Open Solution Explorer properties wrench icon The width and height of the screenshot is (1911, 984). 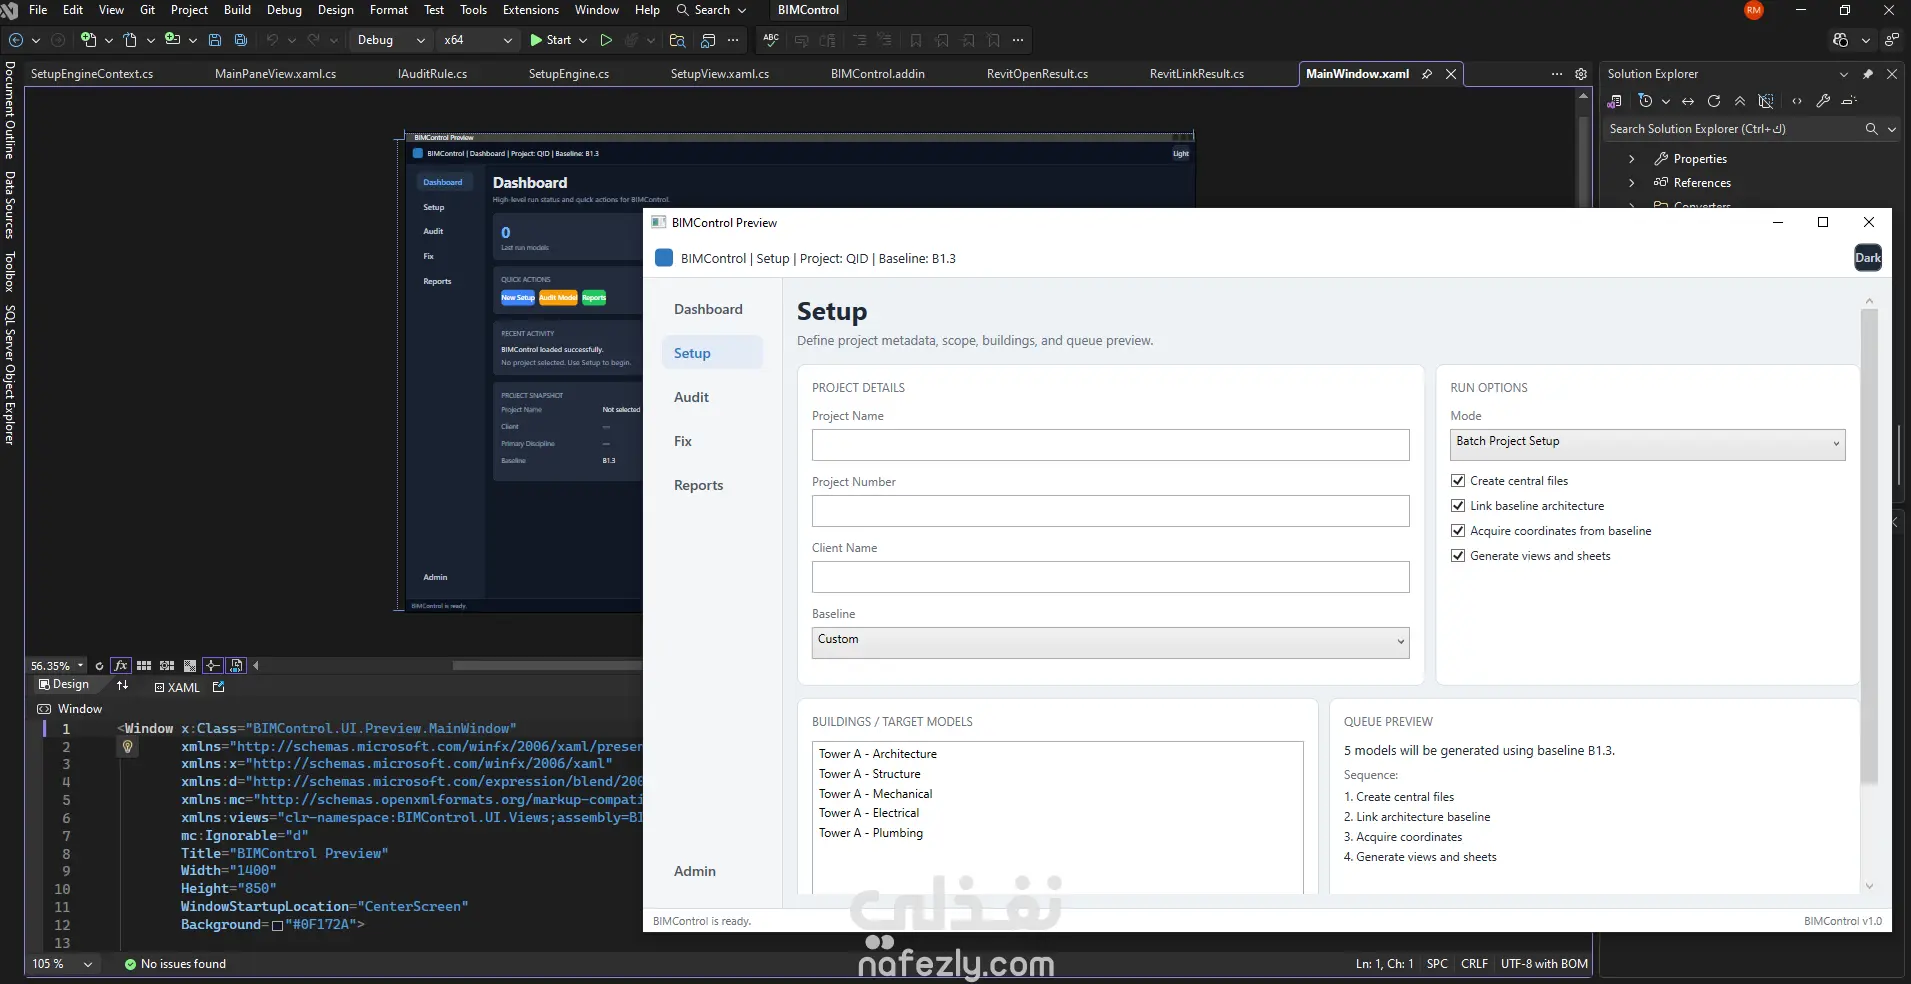coord(1823,101)
